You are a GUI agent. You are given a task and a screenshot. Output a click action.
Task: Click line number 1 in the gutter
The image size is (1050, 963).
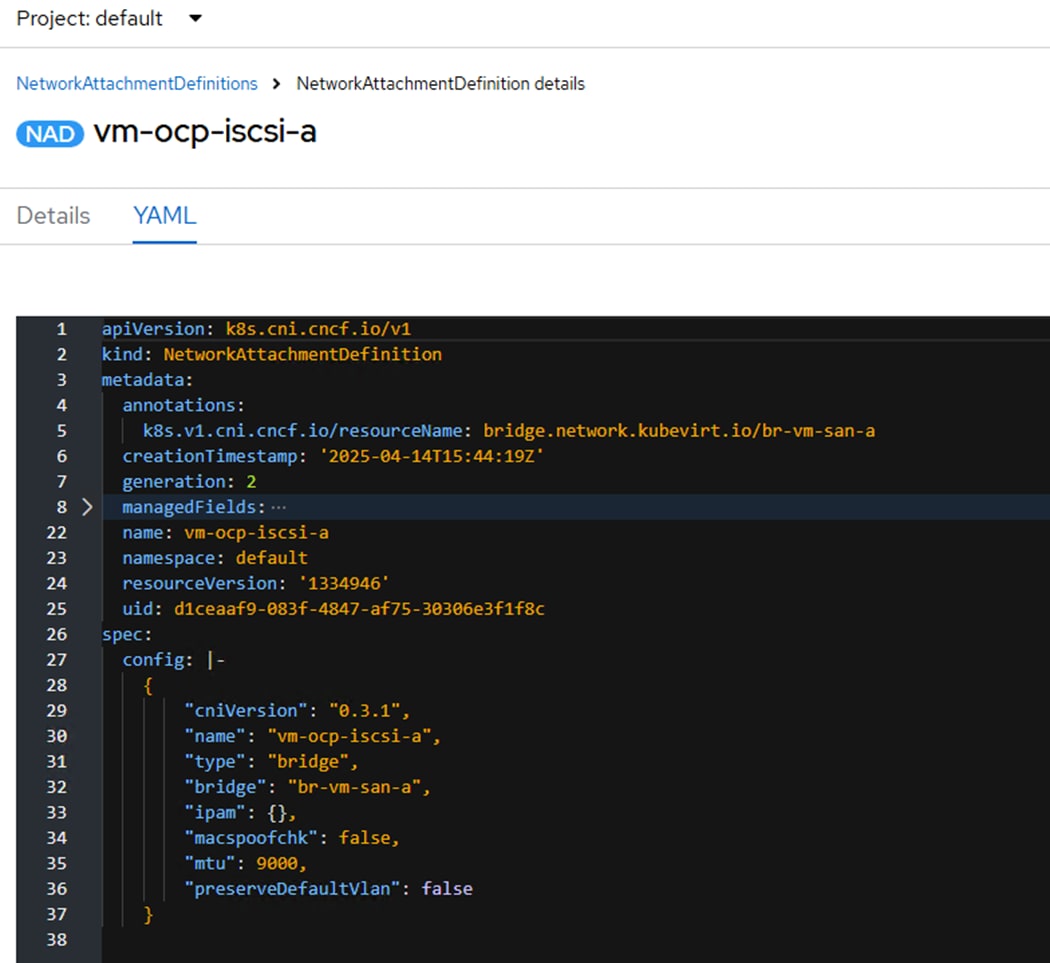61,329
